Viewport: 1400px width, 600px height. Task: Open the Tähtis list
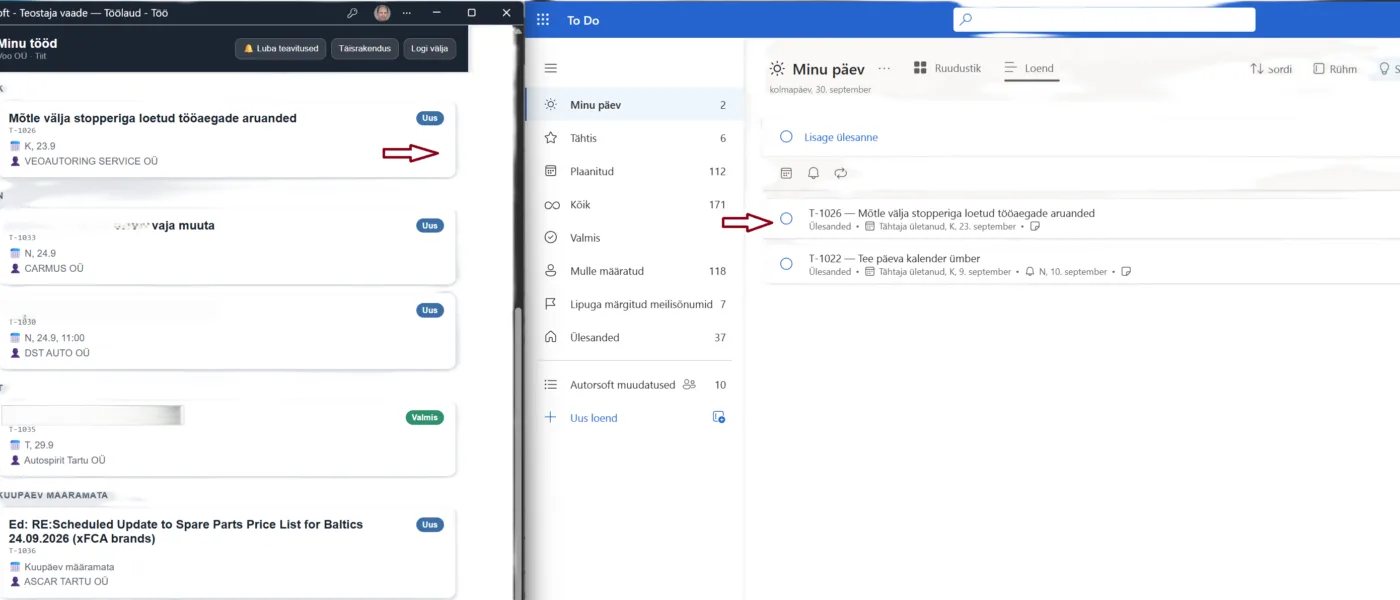[x=634, y=138]
